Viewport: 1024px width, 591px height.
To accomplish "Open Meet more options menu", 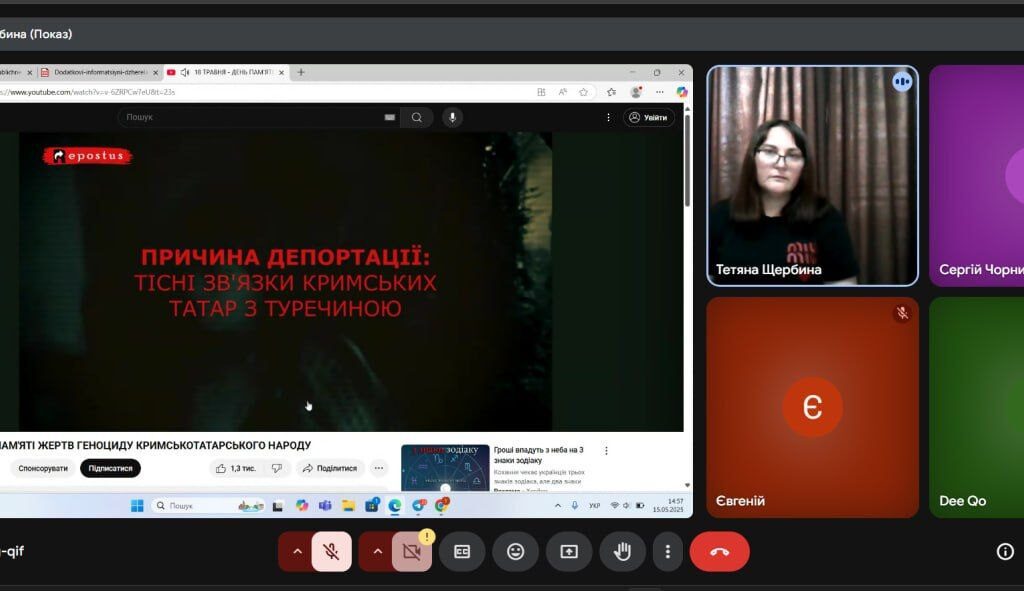I will pyautogui.click(x=667, y=552).
